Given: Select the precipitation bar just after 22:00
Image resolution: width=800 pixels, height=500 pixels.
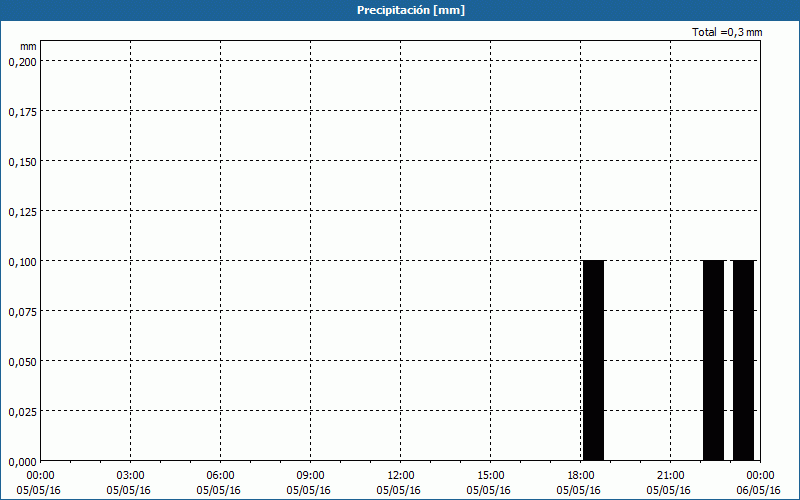Looking at the screenshot, I should point(713,360).
